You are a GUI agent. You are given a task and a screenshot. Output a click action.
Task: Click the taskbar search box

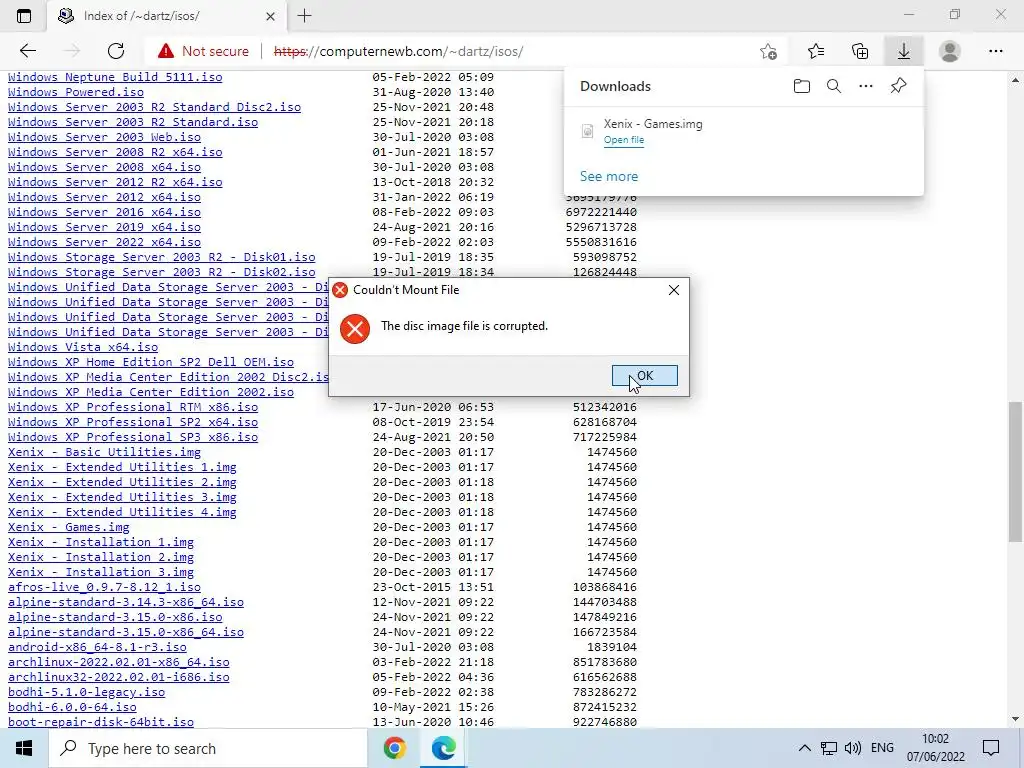pyautogui.click(x=208, y=748)
